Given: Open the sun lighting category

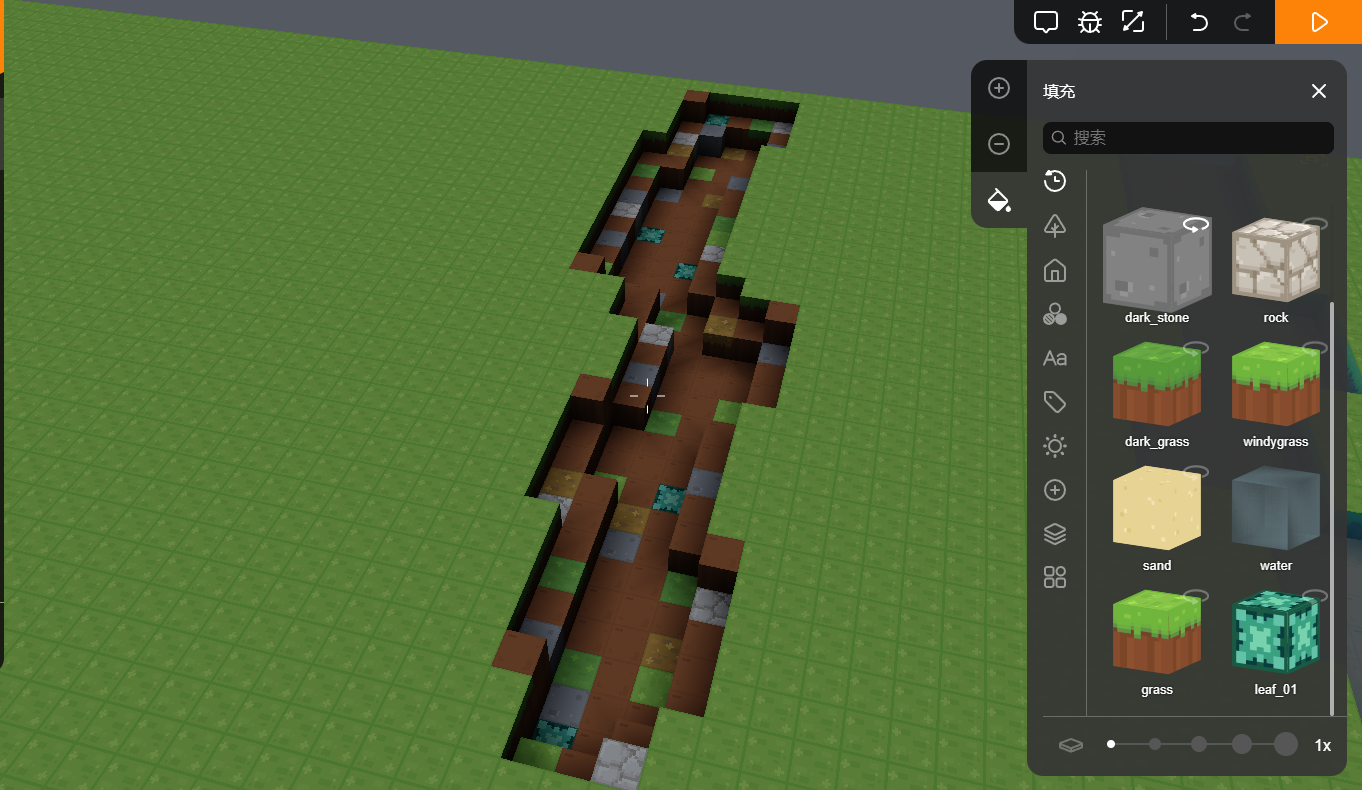Looking at the screenshot, I should [x=1055, y=446].
